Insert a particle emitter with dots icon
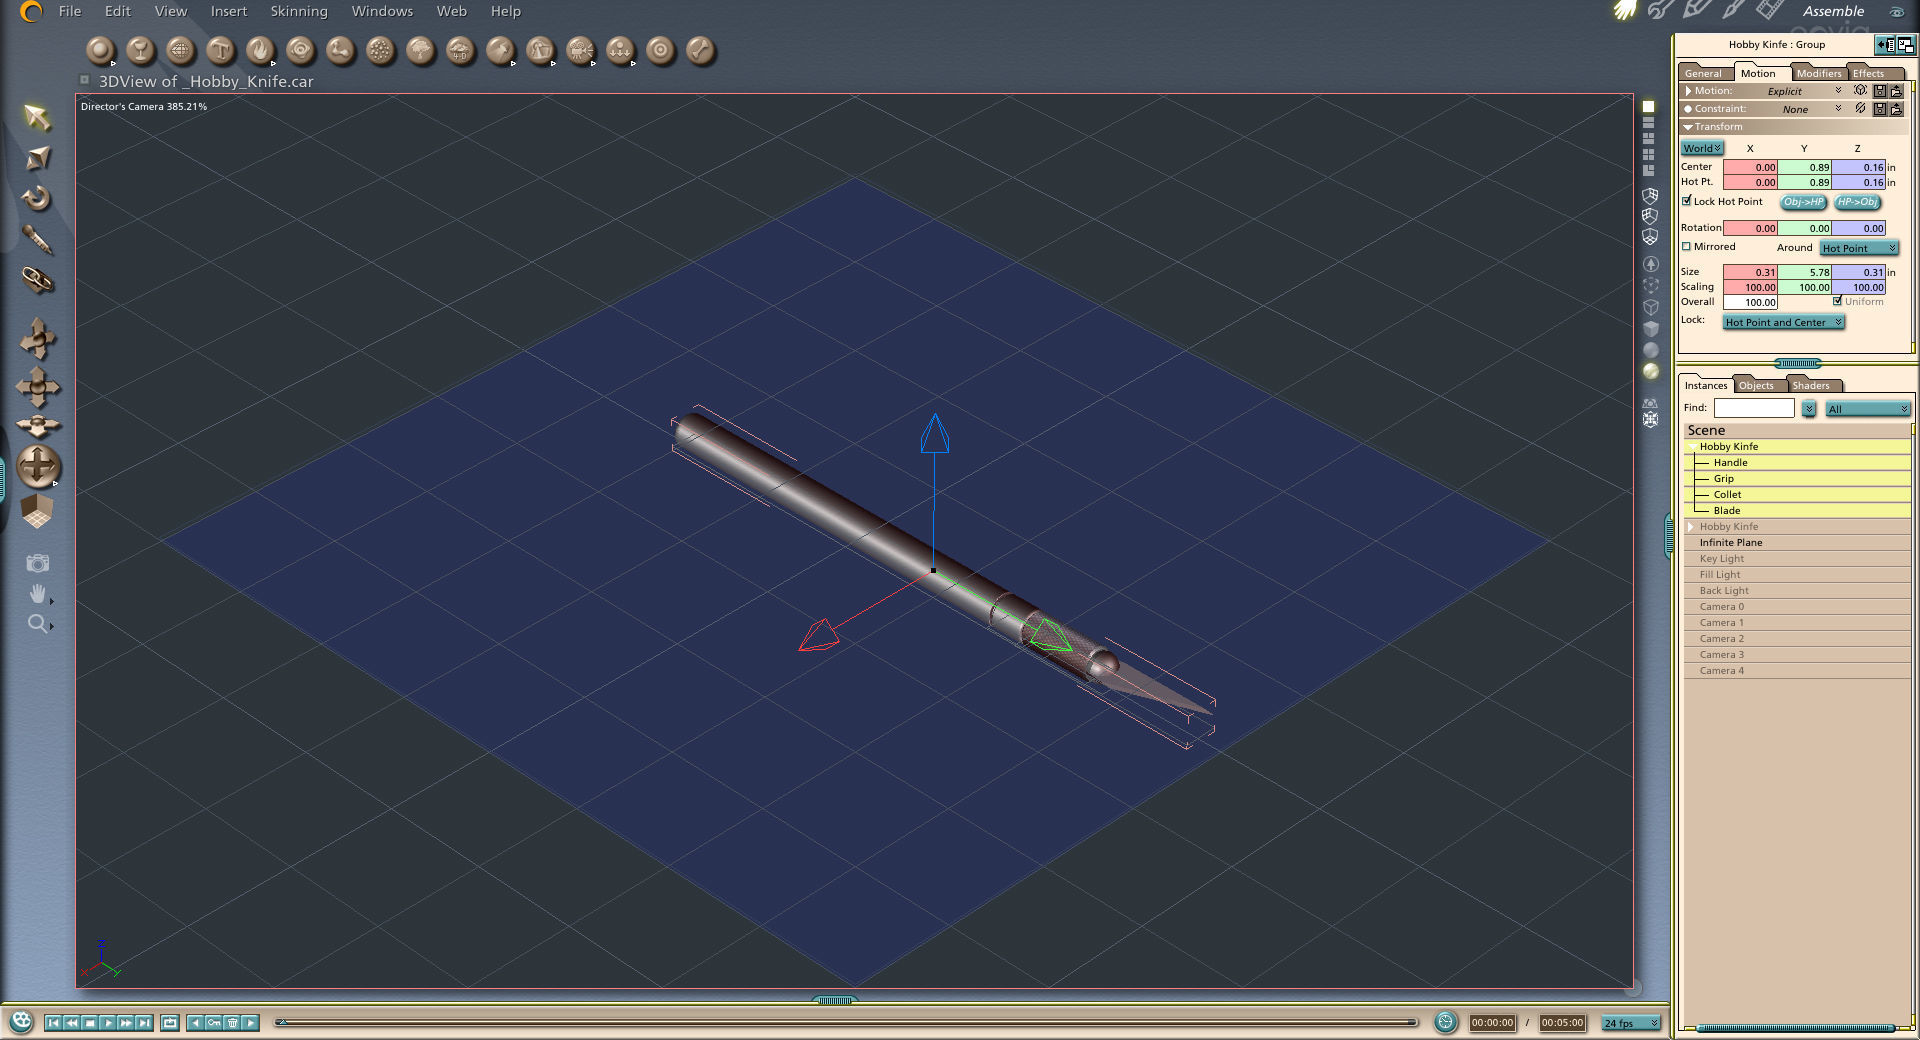The width and height of the screenshot is (1920, 1040). pyautogui.click(x=380, y=50)
